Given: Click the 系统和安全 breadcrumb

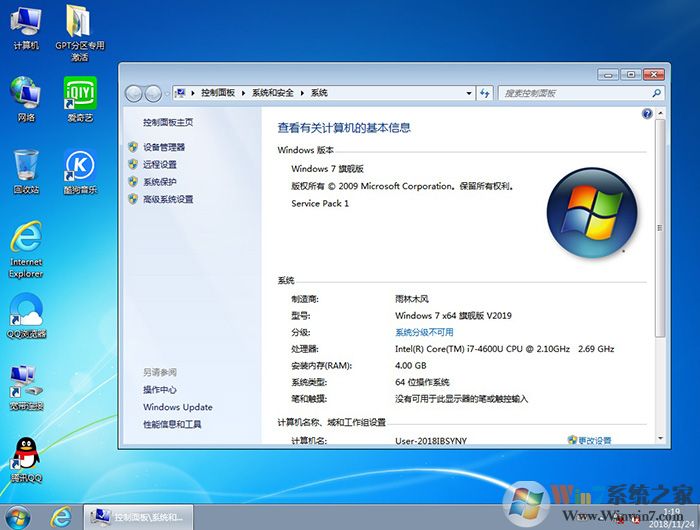Looking at the screenshot, I should (x=272, y=93).
